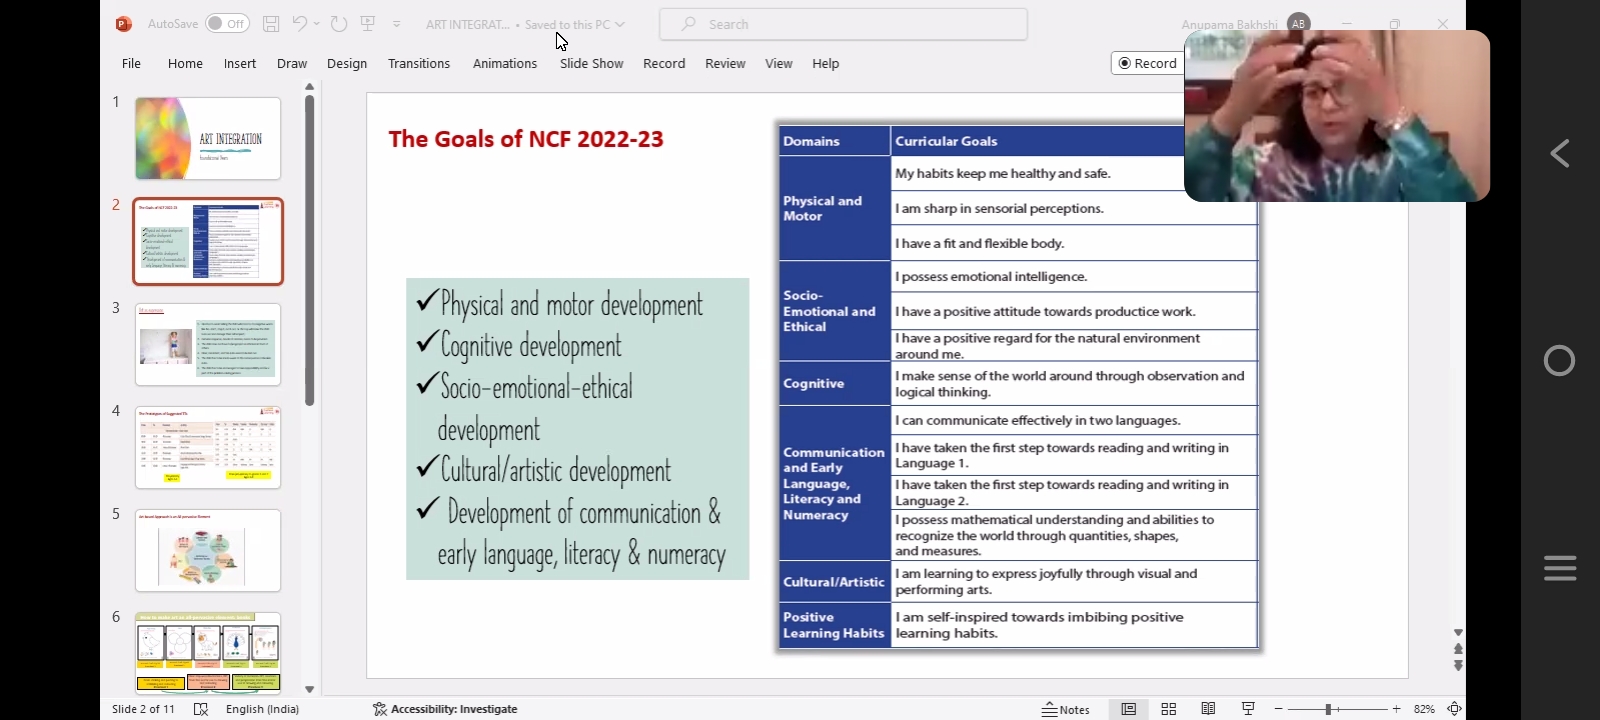Switch to Reading View icon
Viewport: 1600px width, 720px height.
click(x=1208, y=709)
